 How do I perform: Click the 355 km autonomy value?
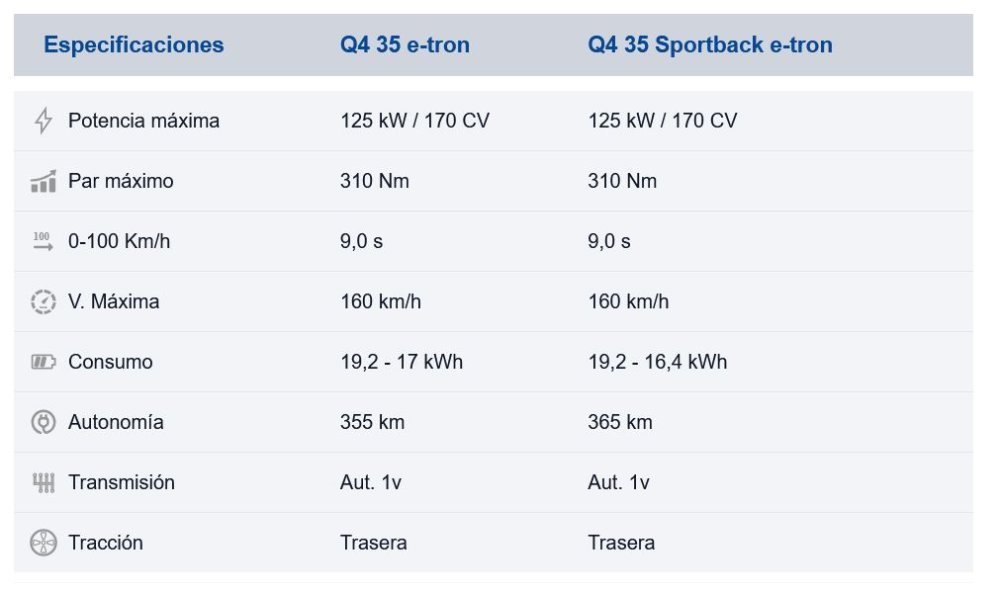372,422
